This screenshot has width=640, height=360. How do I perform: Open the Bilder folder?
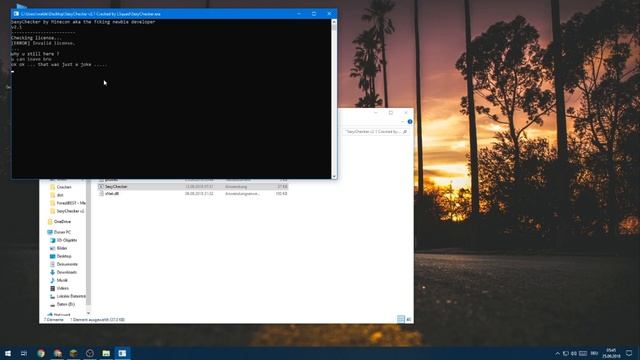coord(59,248)
